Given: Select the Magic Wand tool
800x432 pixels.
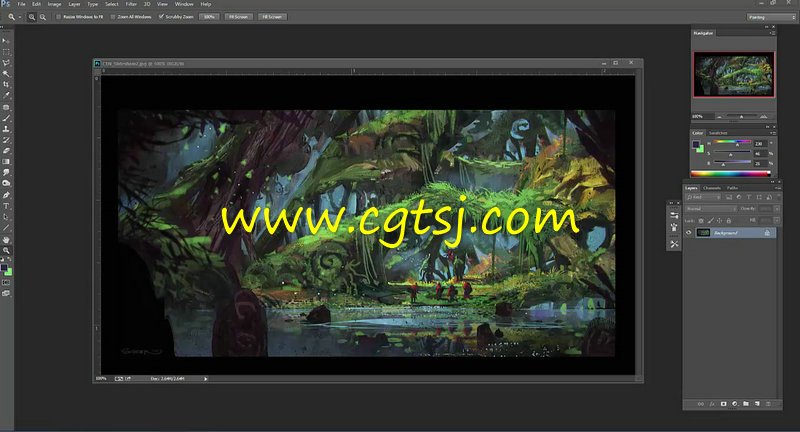Looking at the screenshot, I should click(x=6, y=73).
